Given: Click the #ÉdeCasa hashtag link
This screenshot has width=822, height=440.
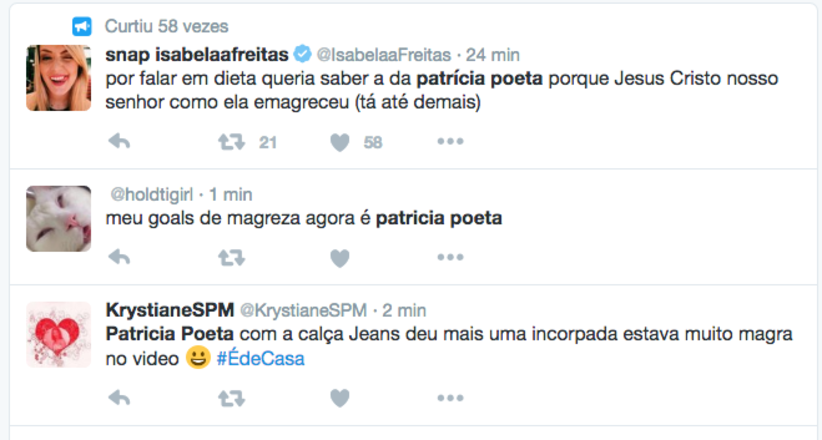Looking at the screenshot, I should pos(260,359).
